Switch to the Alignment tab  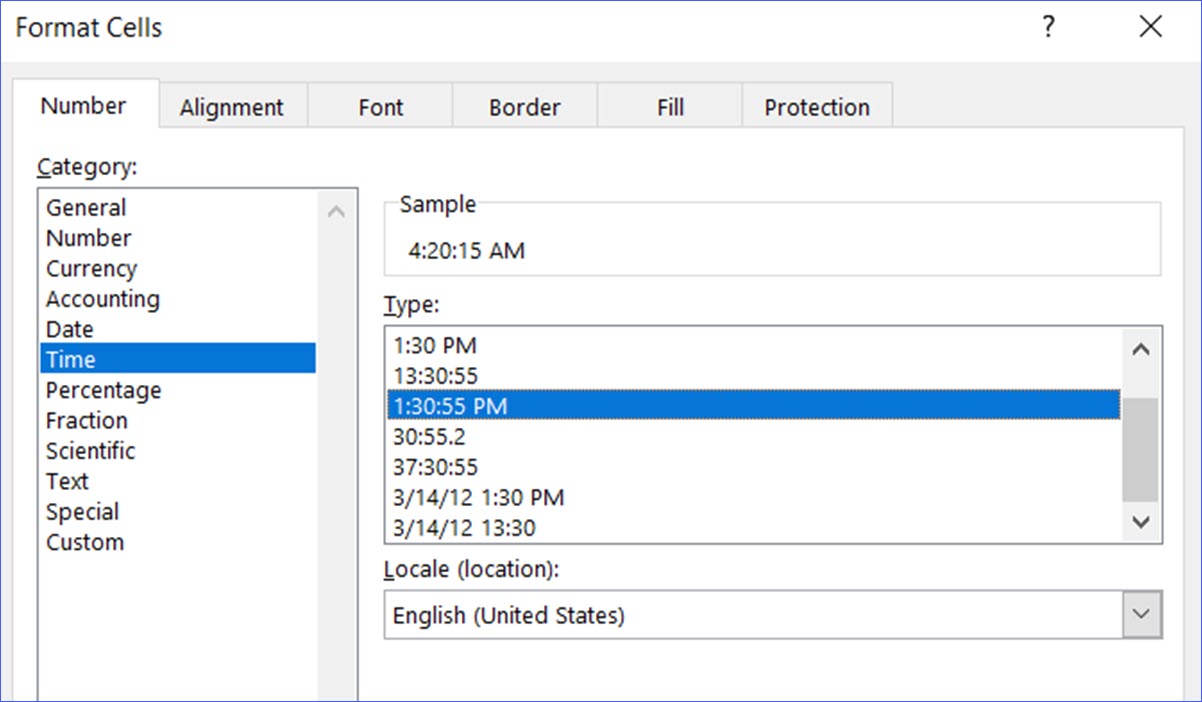232,106
